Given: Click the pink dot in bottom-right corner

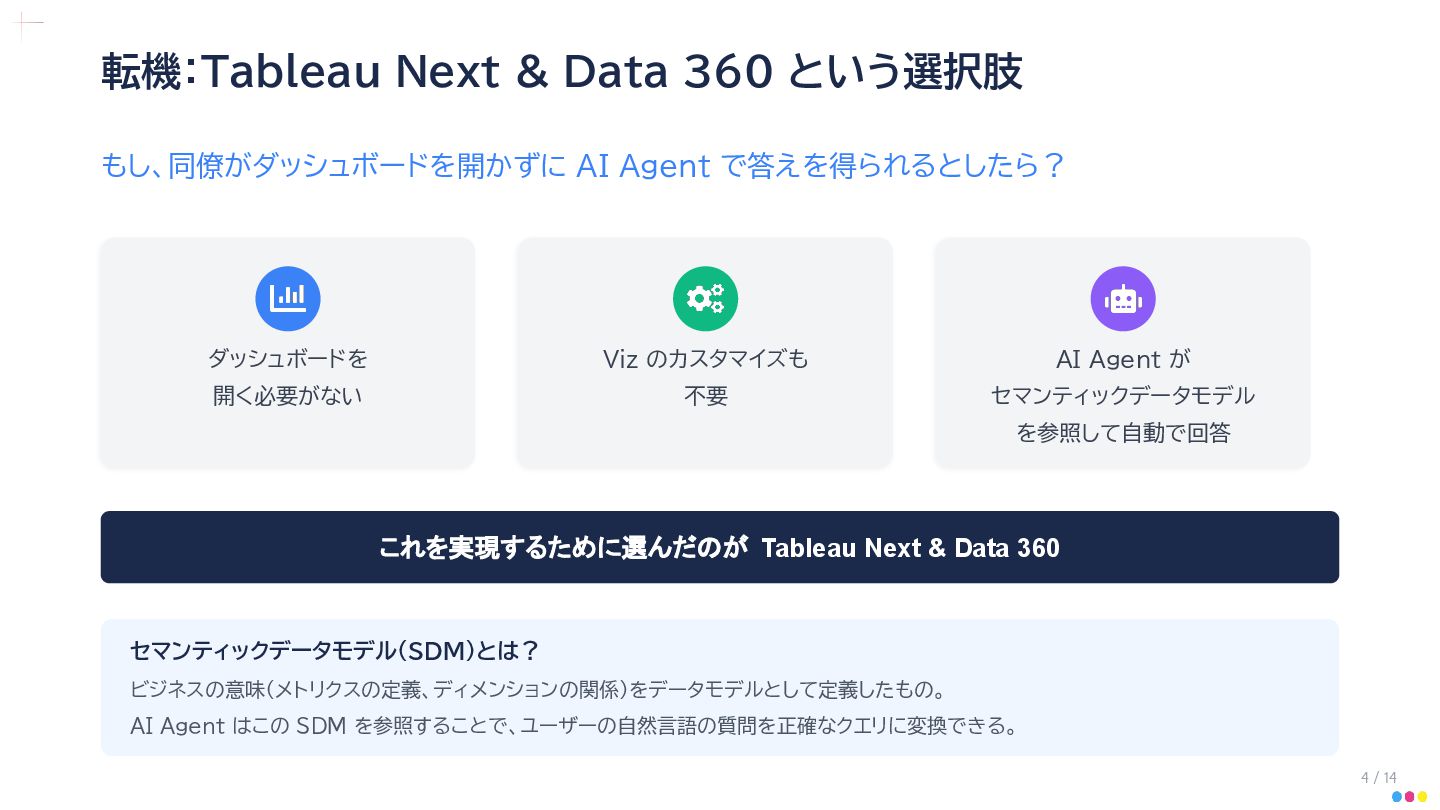Looking at the screenshot, I should tap(1410, 797).
